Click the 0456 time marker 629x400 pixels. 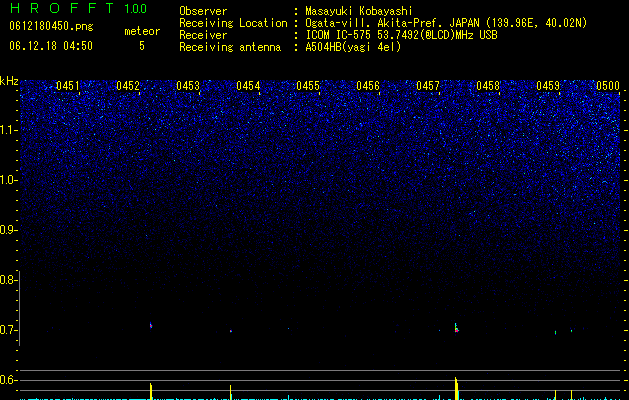tap(368, 86)
